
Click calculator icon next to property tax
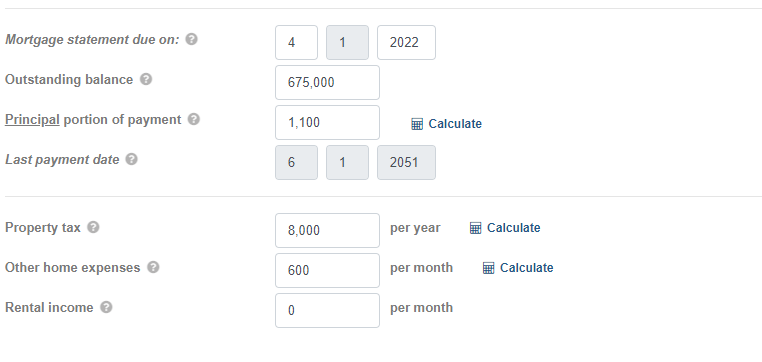(475, 228)
